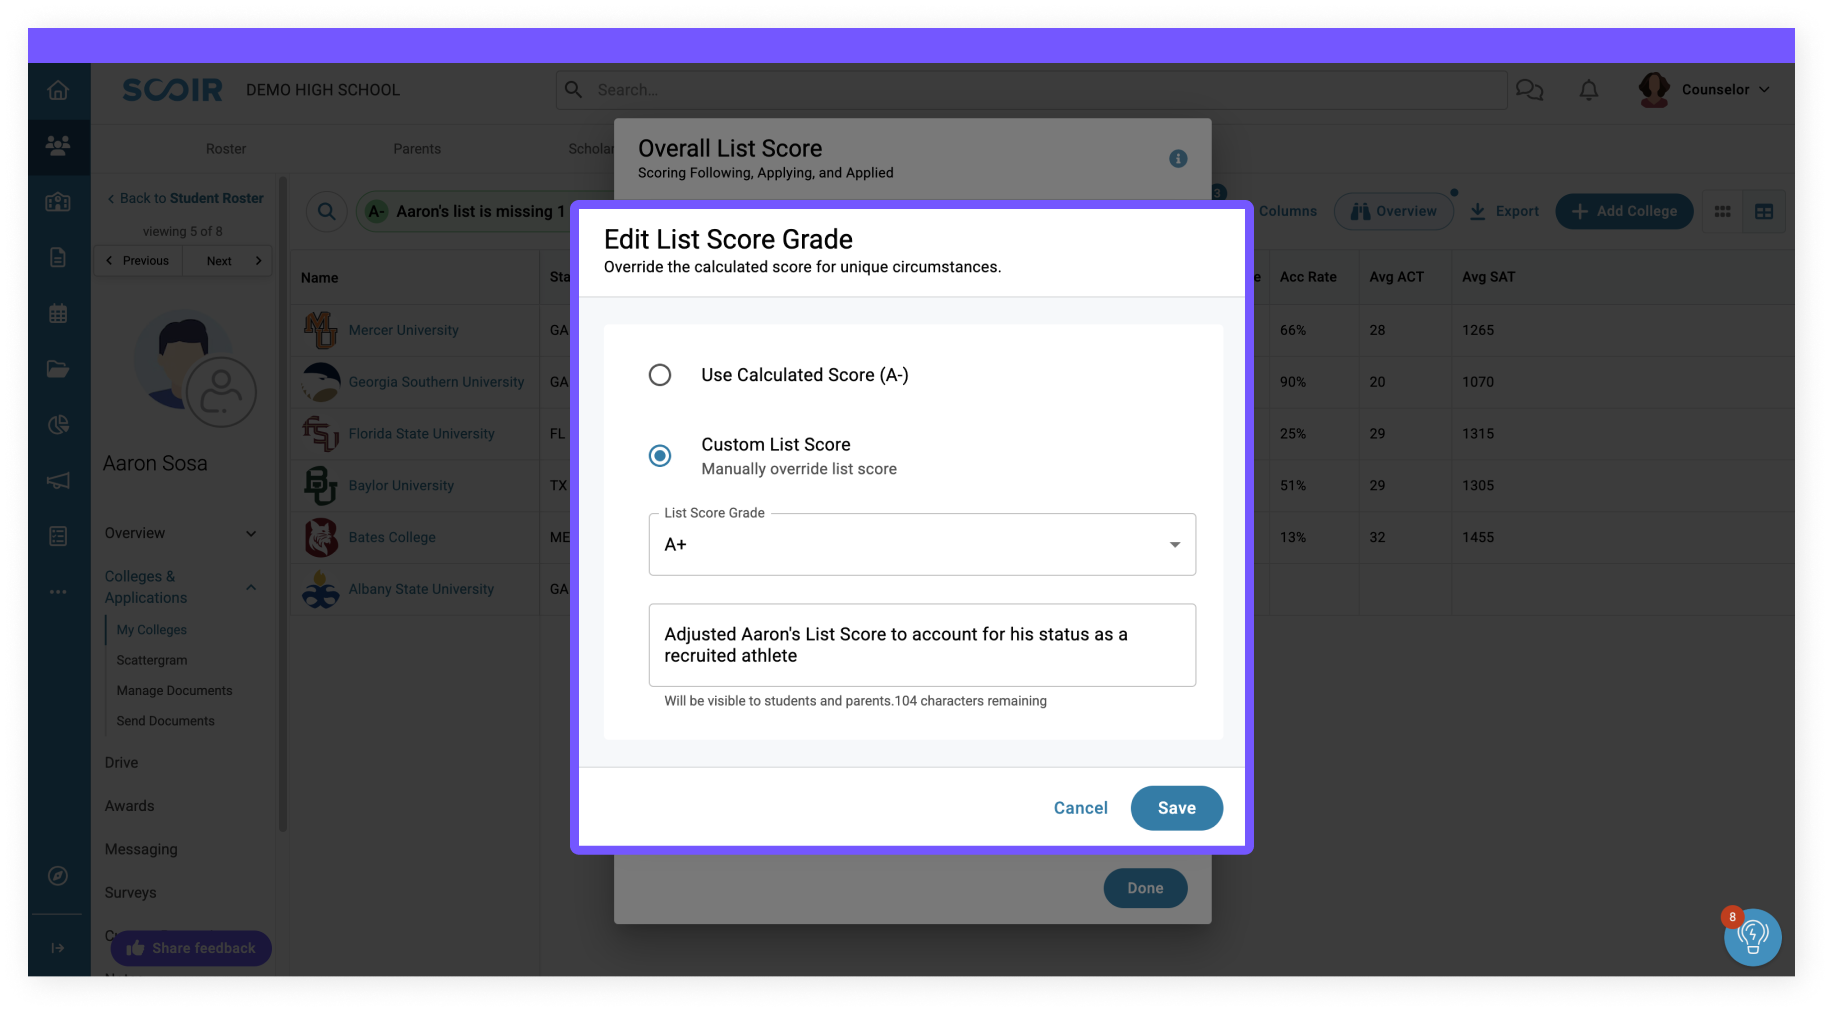Click the Avg ACT column header
The width and height of the screenshot is (1831, 1013).
point(1396,278)
